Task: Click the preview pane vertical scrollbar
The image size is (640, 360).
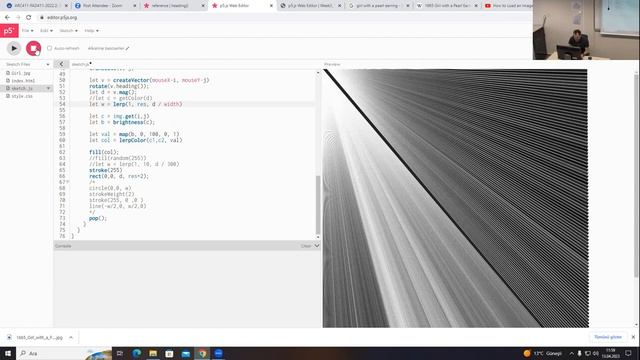Action: point(637,176)
